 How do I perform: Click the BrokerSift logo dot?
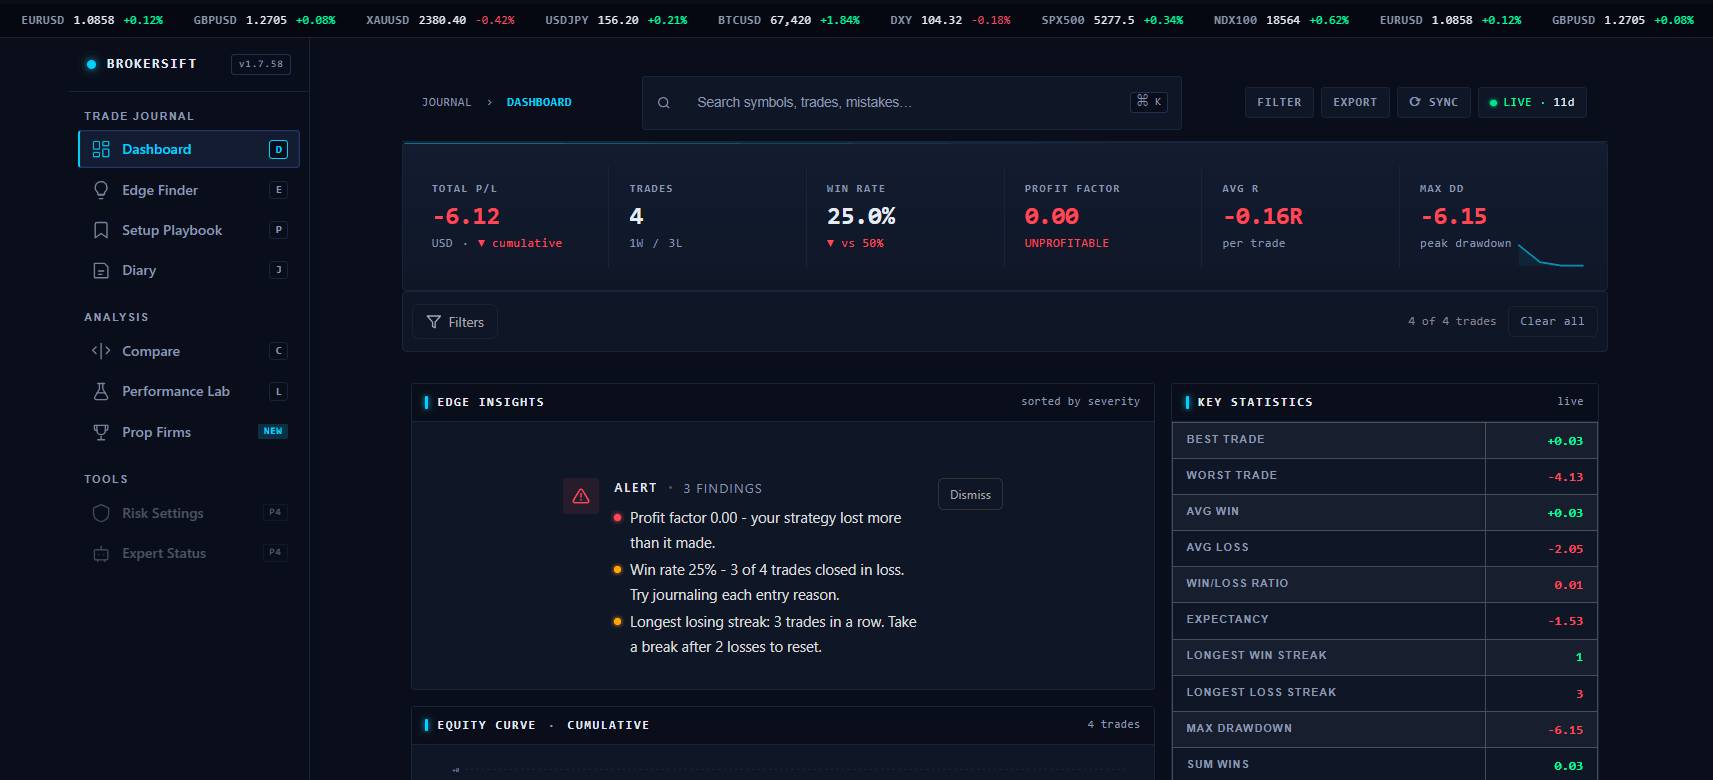[x=91, y=64]
